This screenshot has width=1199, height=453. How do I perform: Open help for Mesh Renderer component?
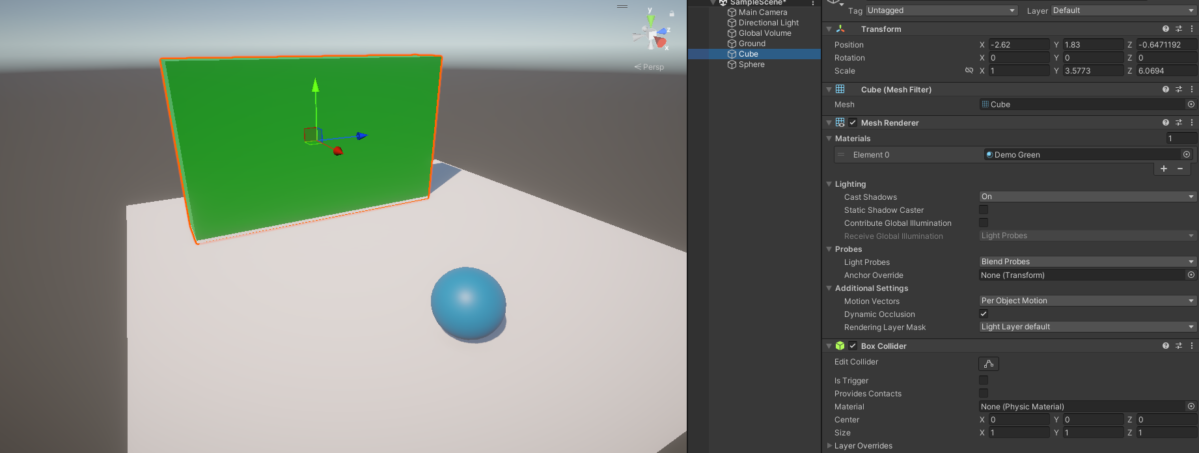tap(1165, 122)
